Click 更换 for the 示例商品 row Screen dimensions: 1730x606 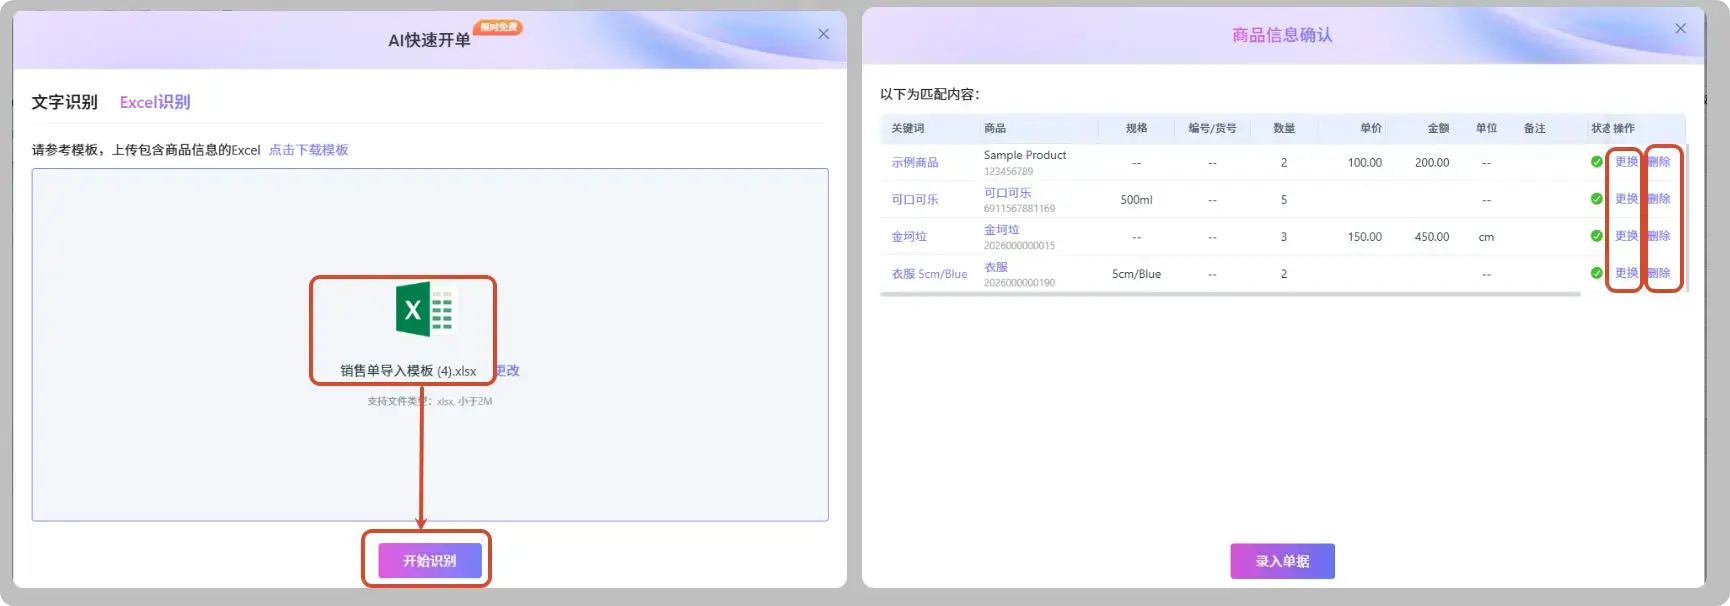[1626, 162]
